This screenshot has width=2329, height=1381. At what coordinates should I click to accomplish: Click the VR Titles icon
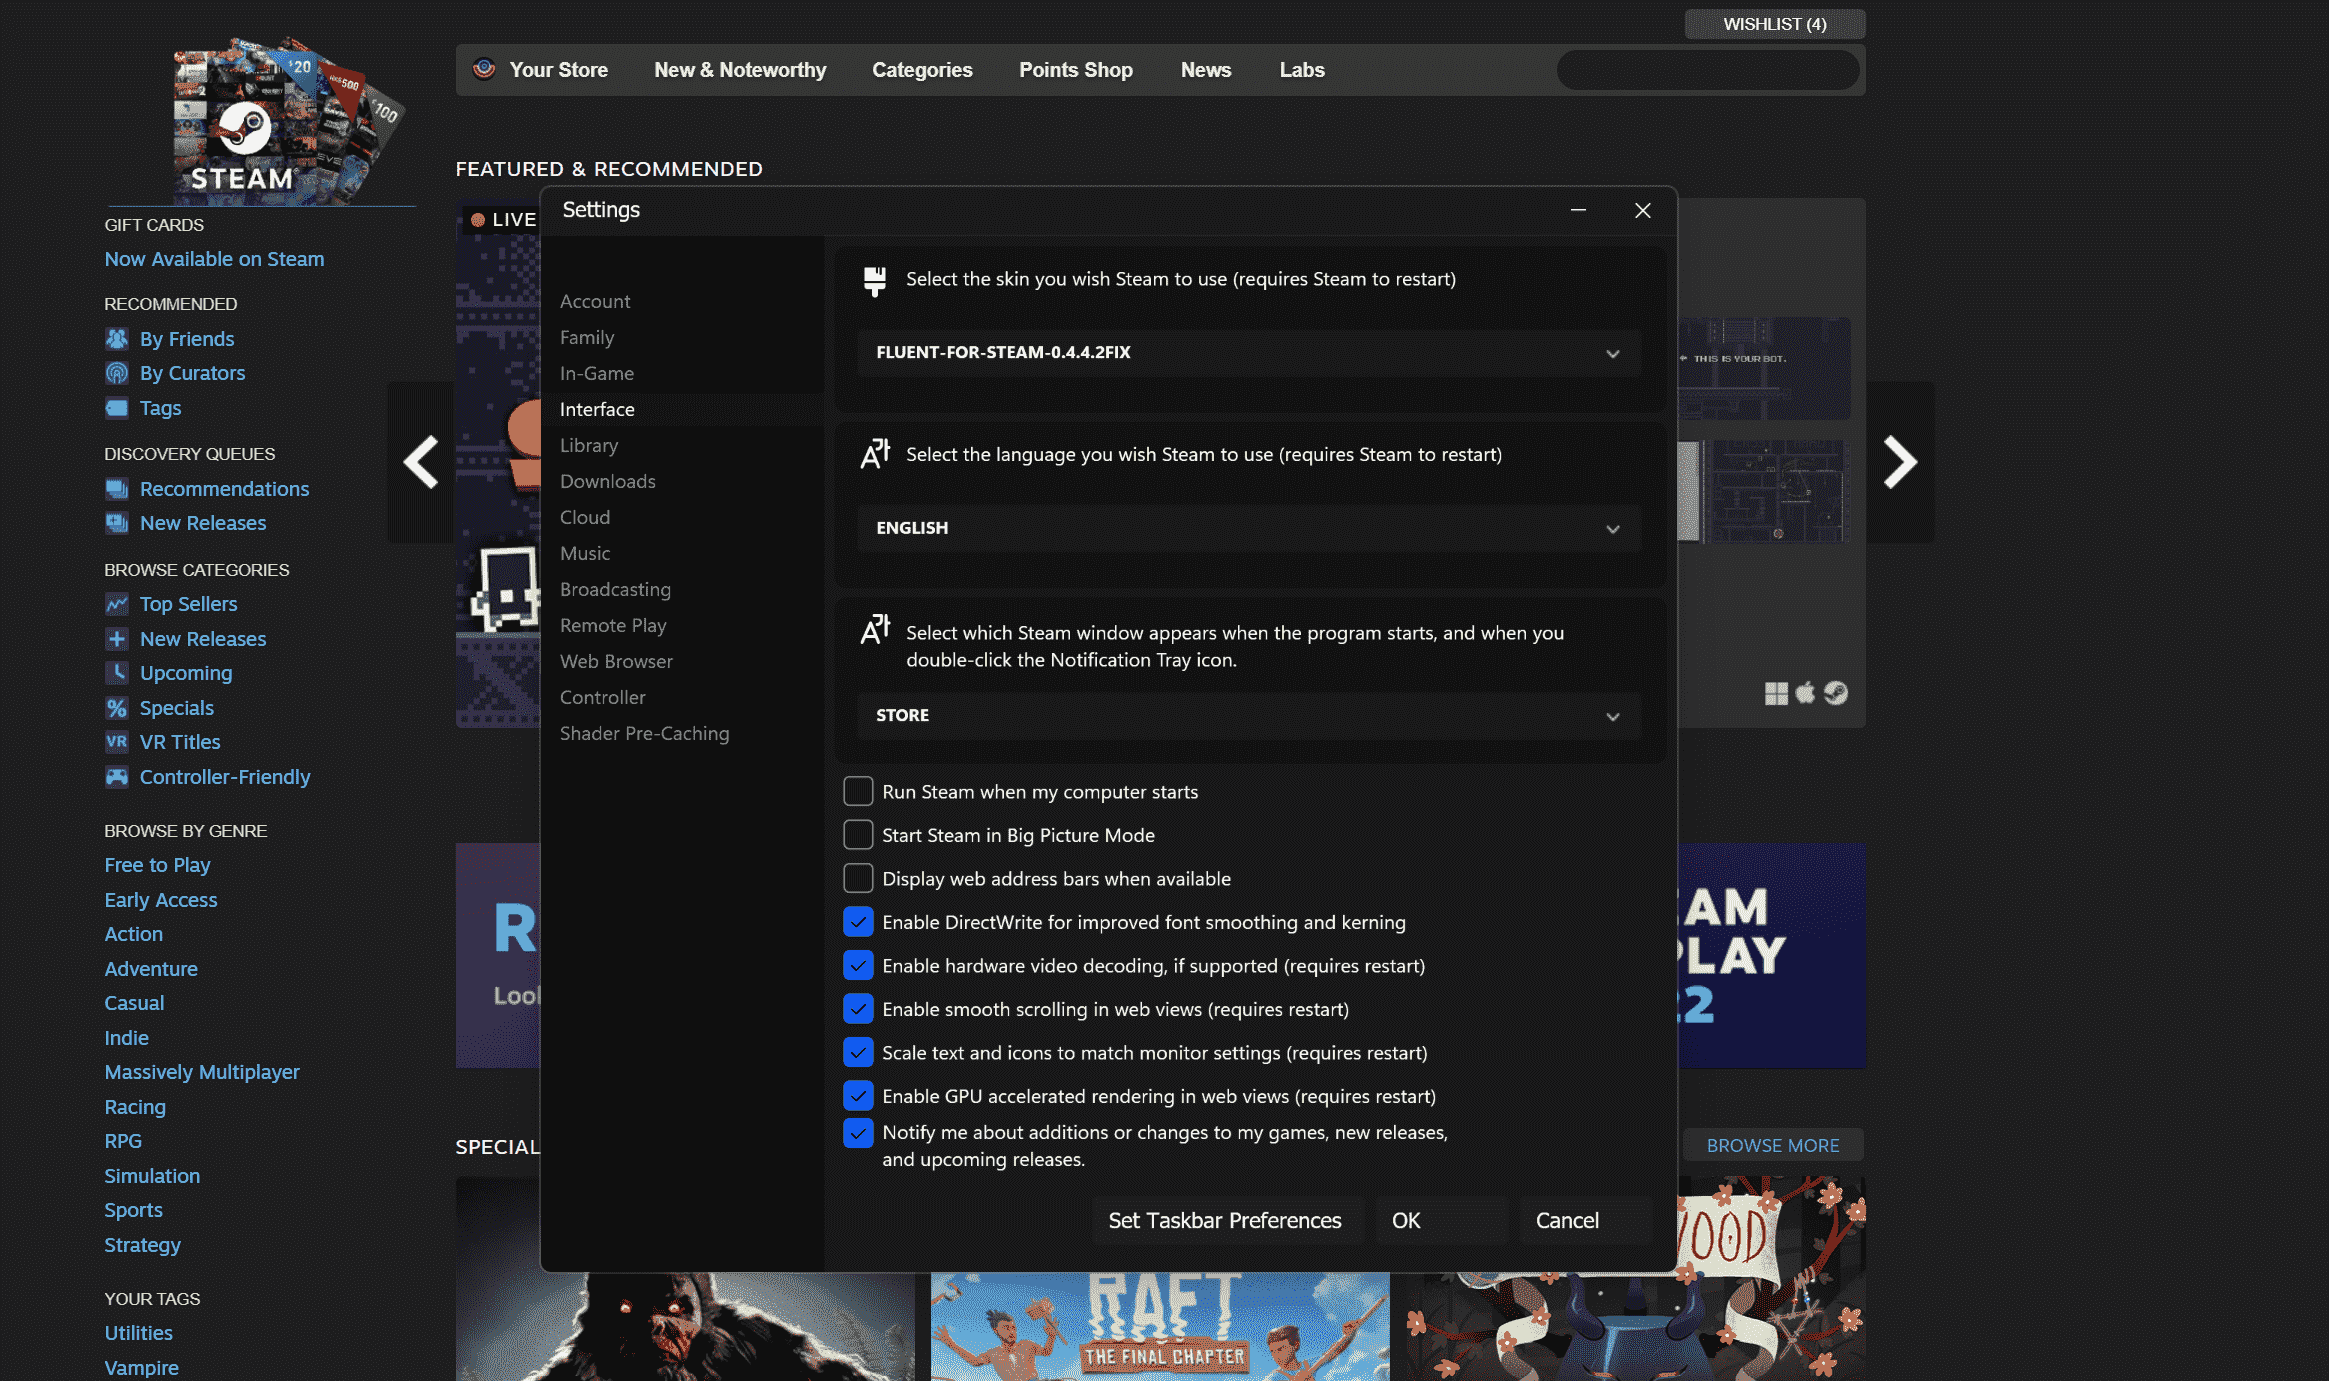tap(117, 742)
